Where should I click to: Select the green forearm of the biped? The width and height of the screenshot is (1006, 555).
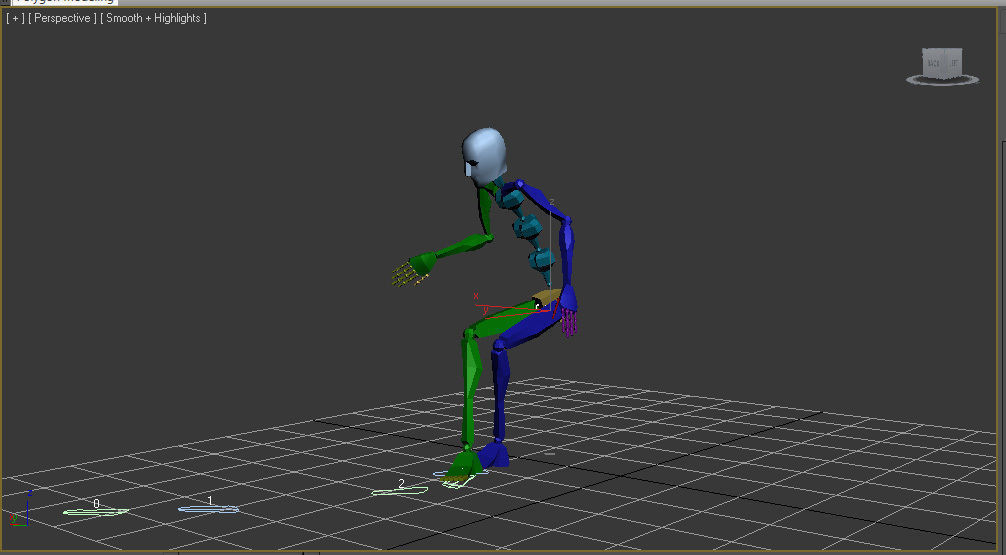(x=463, y=247)
